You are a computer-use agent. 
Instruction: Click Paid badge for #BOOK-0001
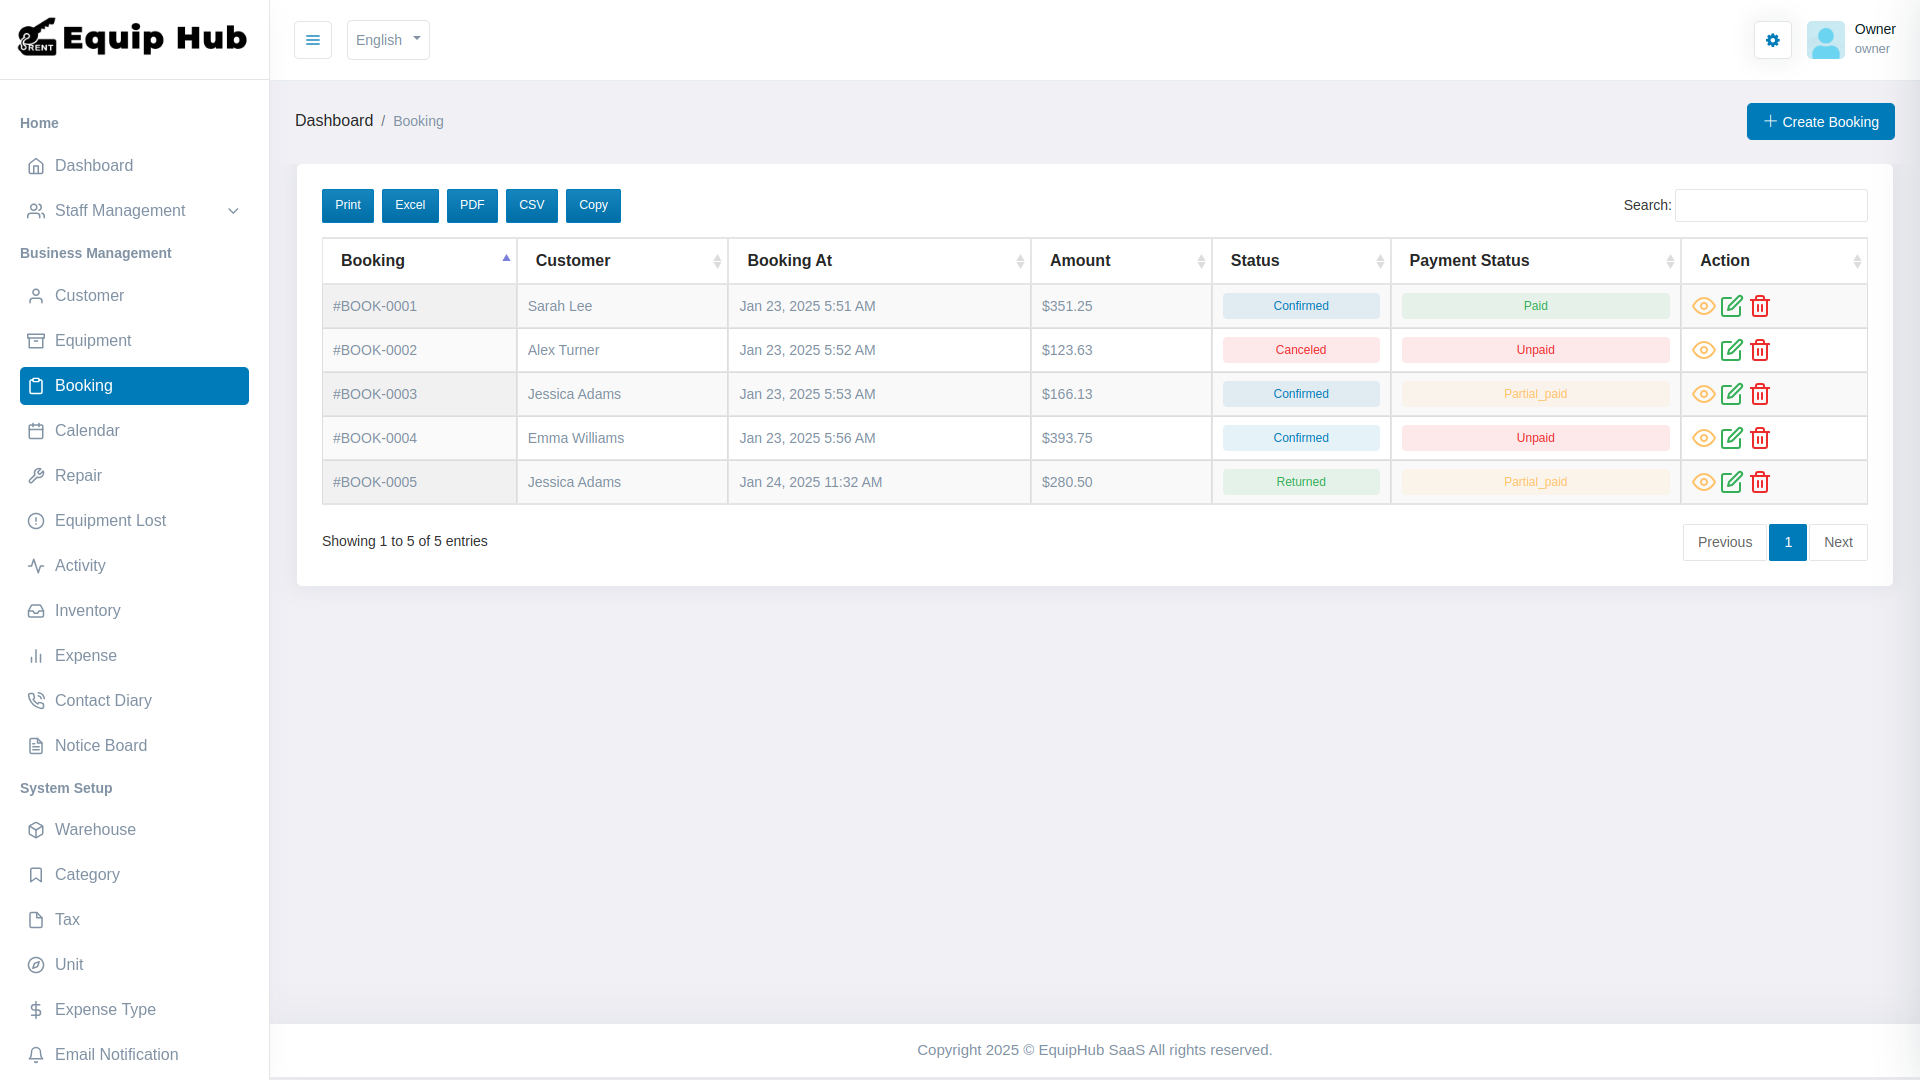pyautogui.click(x=1536, y=306)
